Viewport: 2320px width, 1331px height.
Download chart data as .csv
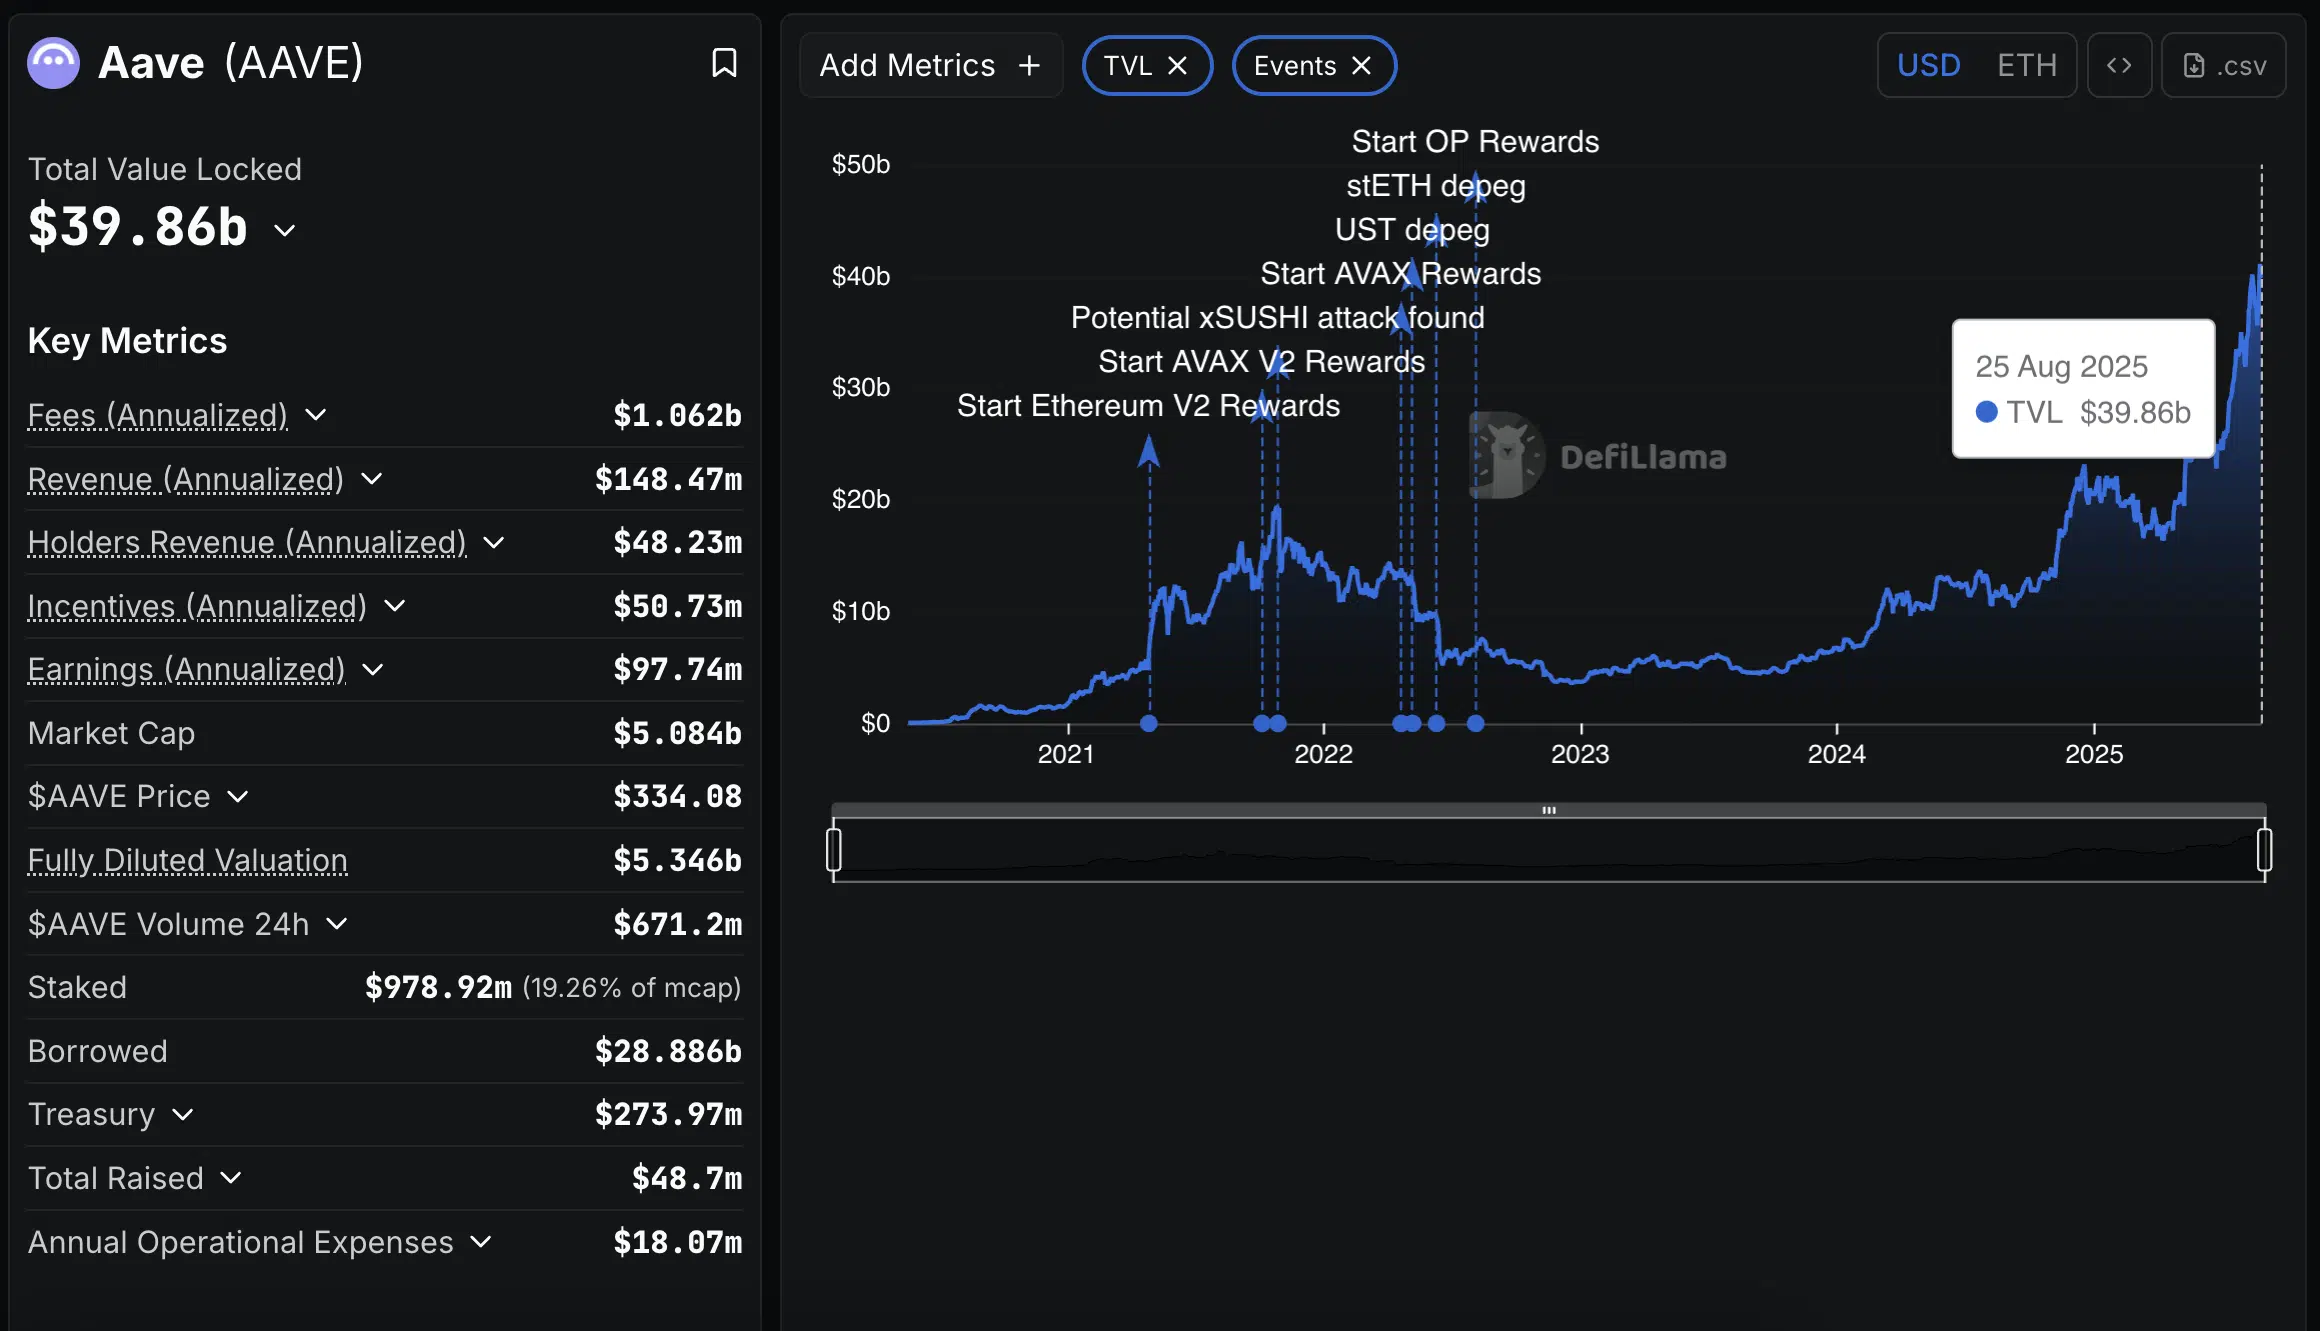point(2224,66)
